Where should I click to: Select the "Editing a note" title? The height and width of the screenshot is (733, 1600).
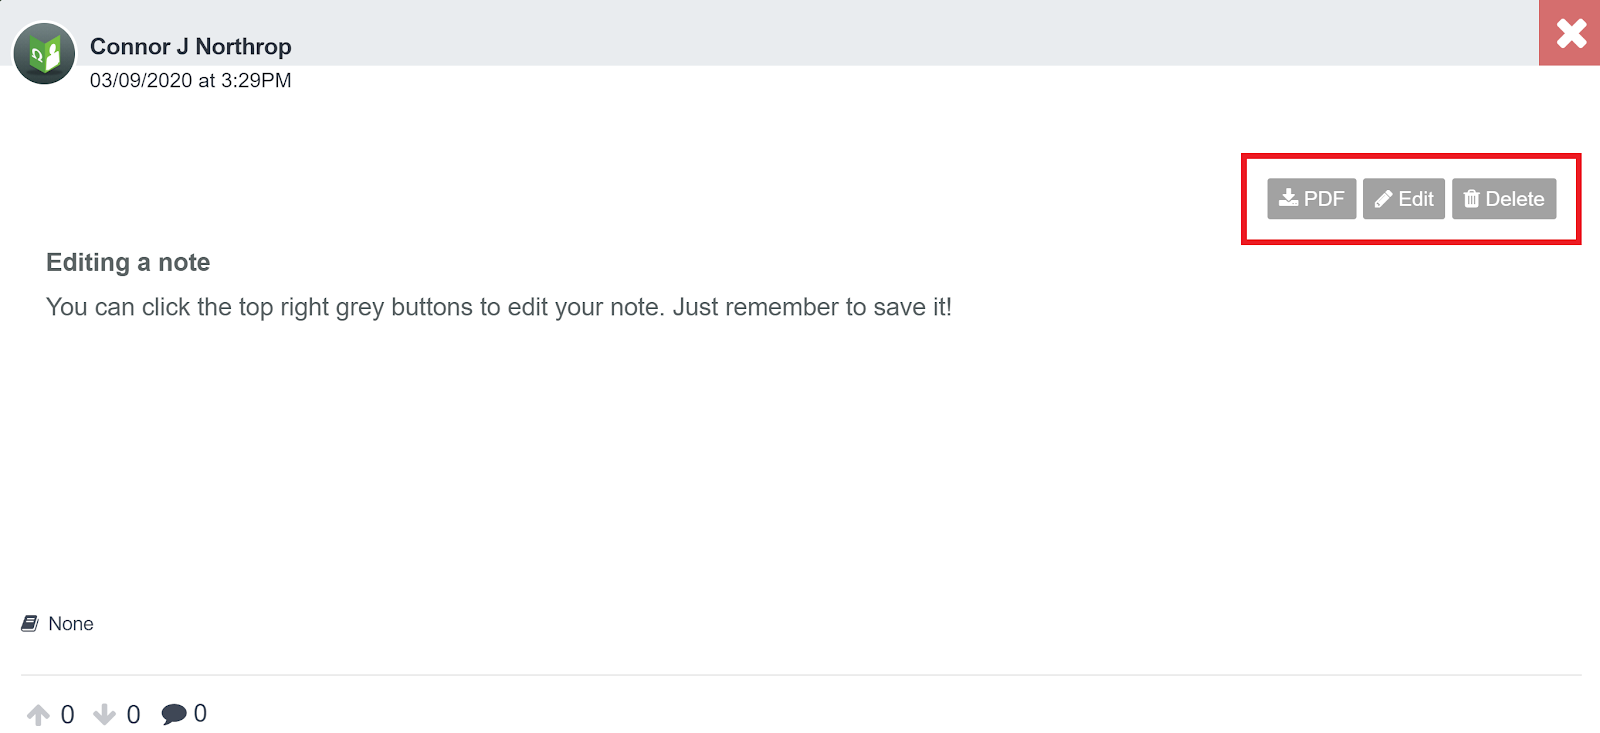[x=128, y=263]
